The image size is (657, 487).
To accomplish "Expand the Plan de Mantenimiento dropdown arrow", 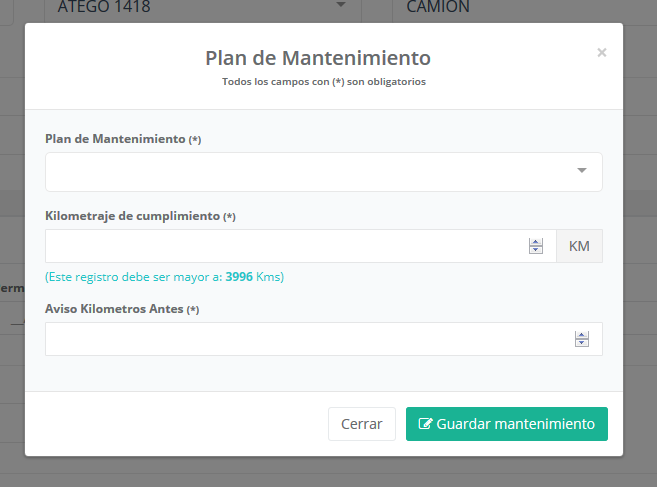I will pyautogui.click(x=582, y=171).
